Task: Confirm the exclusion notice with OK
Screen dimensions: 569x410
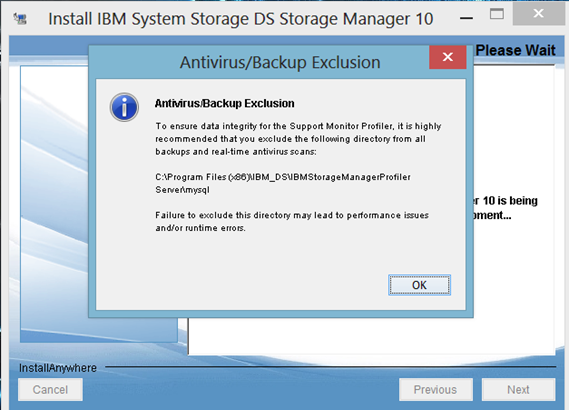Action: [x=419, y=285]
